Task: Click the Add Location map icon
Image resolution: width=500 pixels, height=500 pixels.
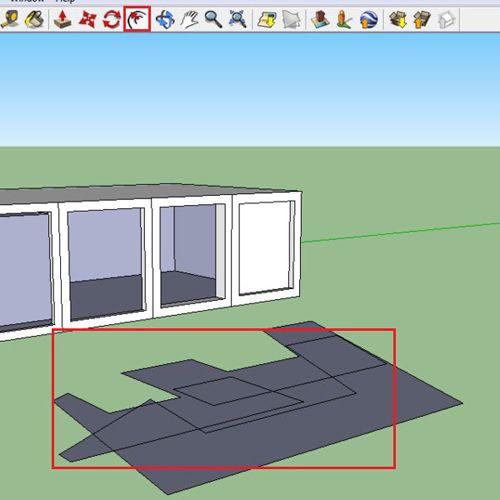Action: [x=267, y=20]
